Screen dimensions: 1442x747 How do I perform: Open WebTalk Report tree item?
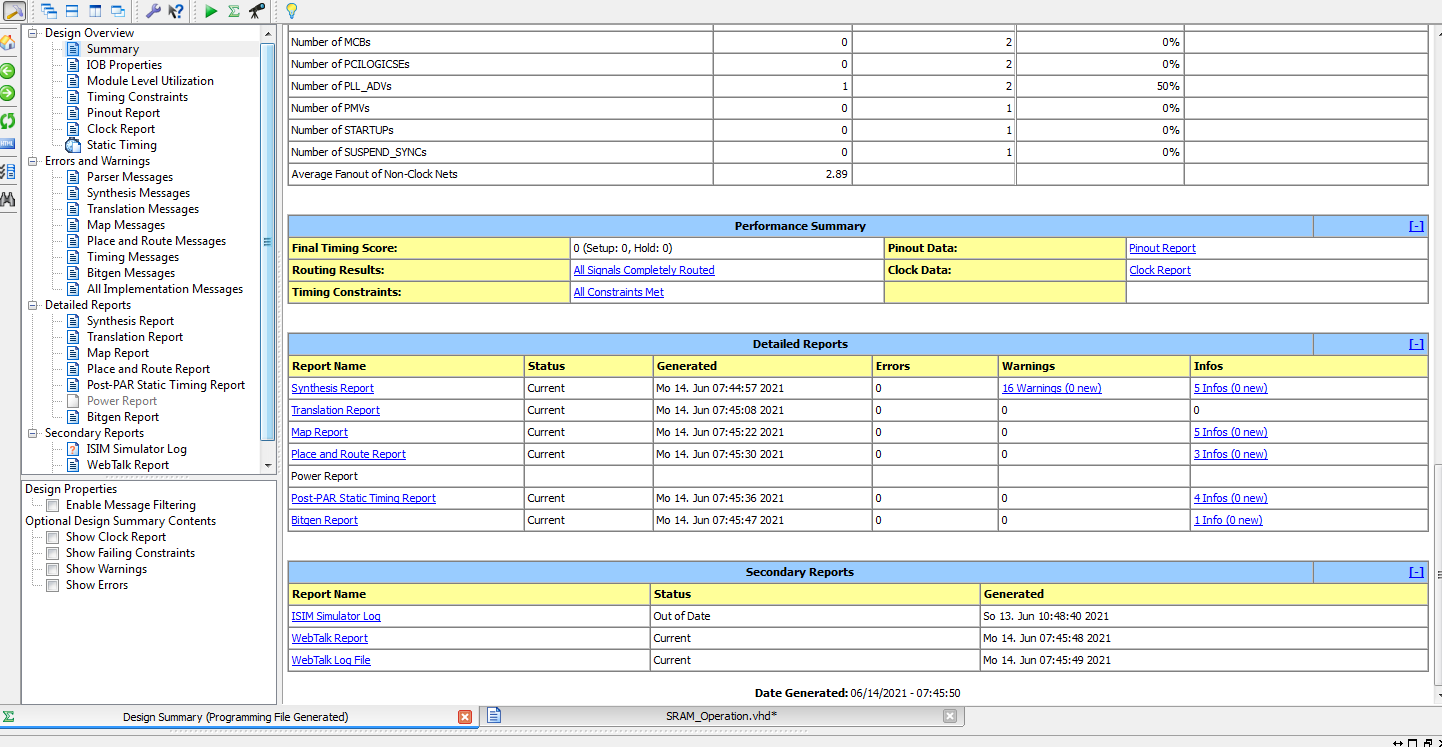tap(128, 465)
